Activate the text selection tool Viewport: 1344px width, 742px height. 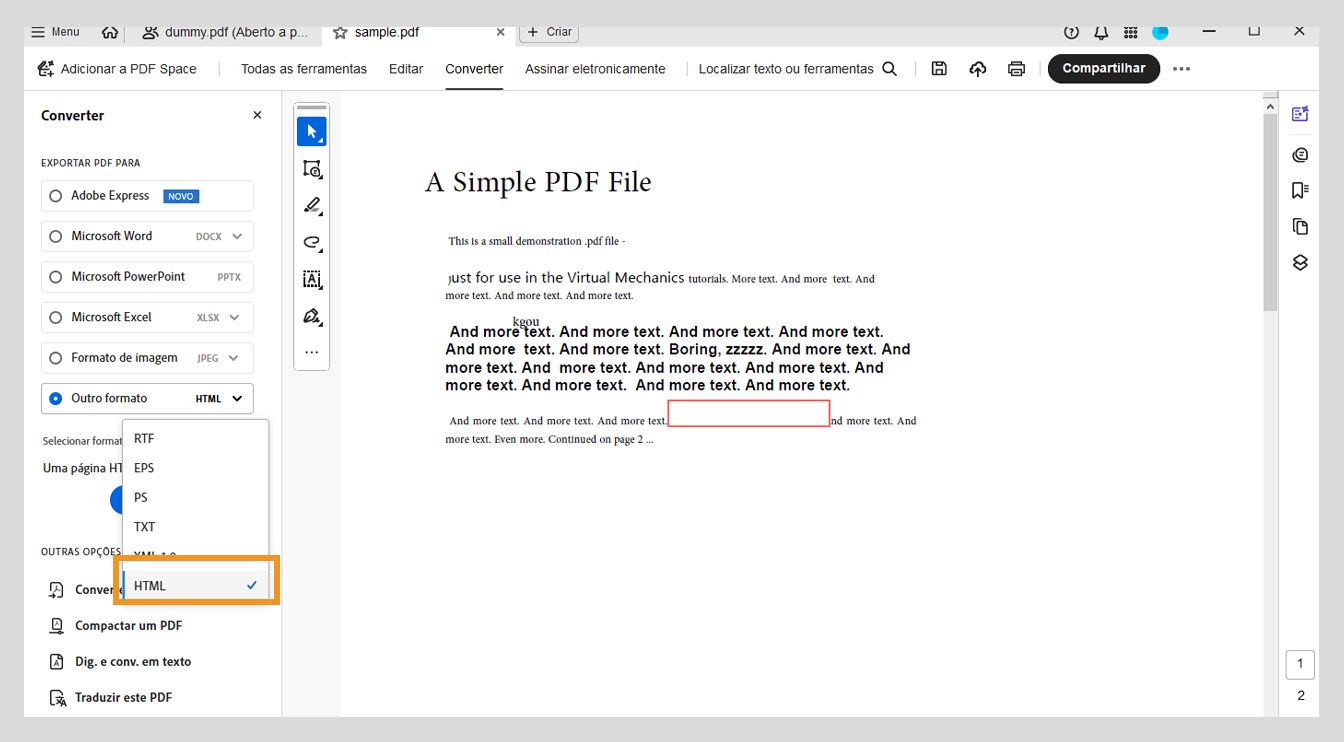tap(311, 279)
